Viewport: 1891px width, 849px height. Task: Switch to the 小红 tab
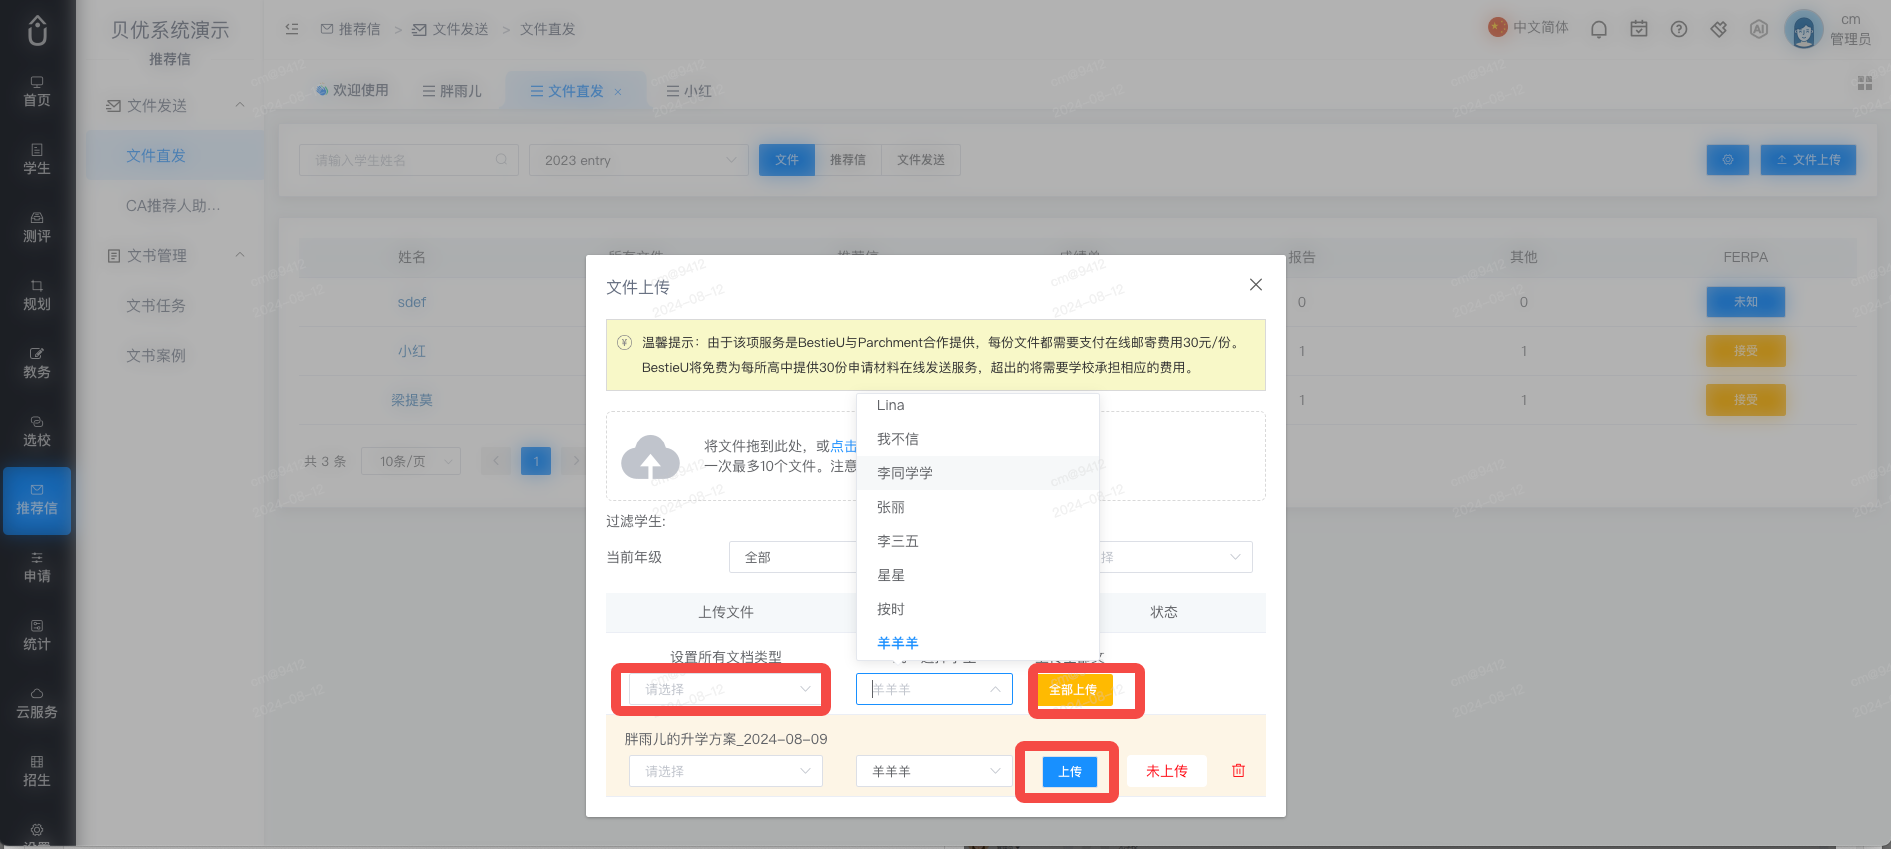[689, 91]
